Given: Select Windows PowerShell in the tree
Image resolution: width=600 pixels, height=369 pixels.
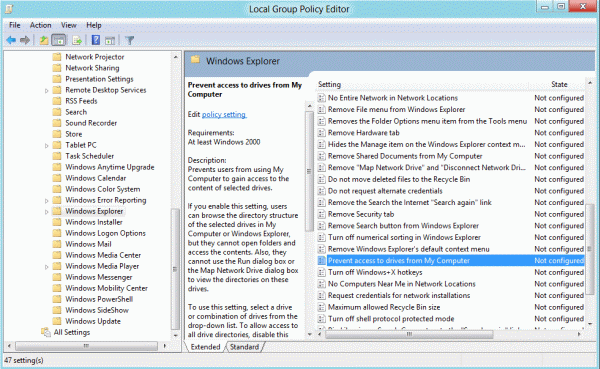Looking at the screenshot, I should coord(99,299).
